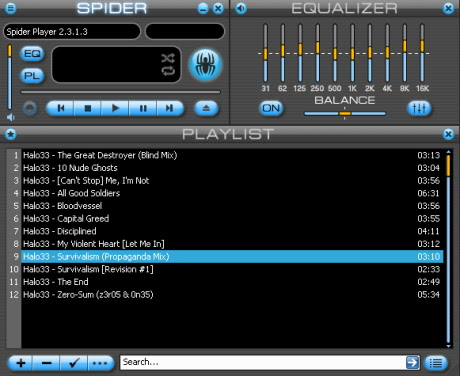Open the main menu in the Spider title bar
The image size is (460, 376).
(11, 8)
